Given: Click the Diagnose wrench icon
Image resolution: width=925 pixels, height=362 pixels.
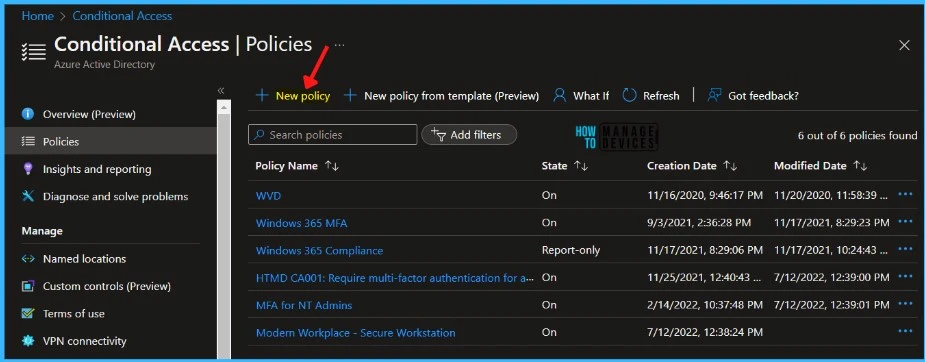Looking at the screenshot, I should (28, 196).
